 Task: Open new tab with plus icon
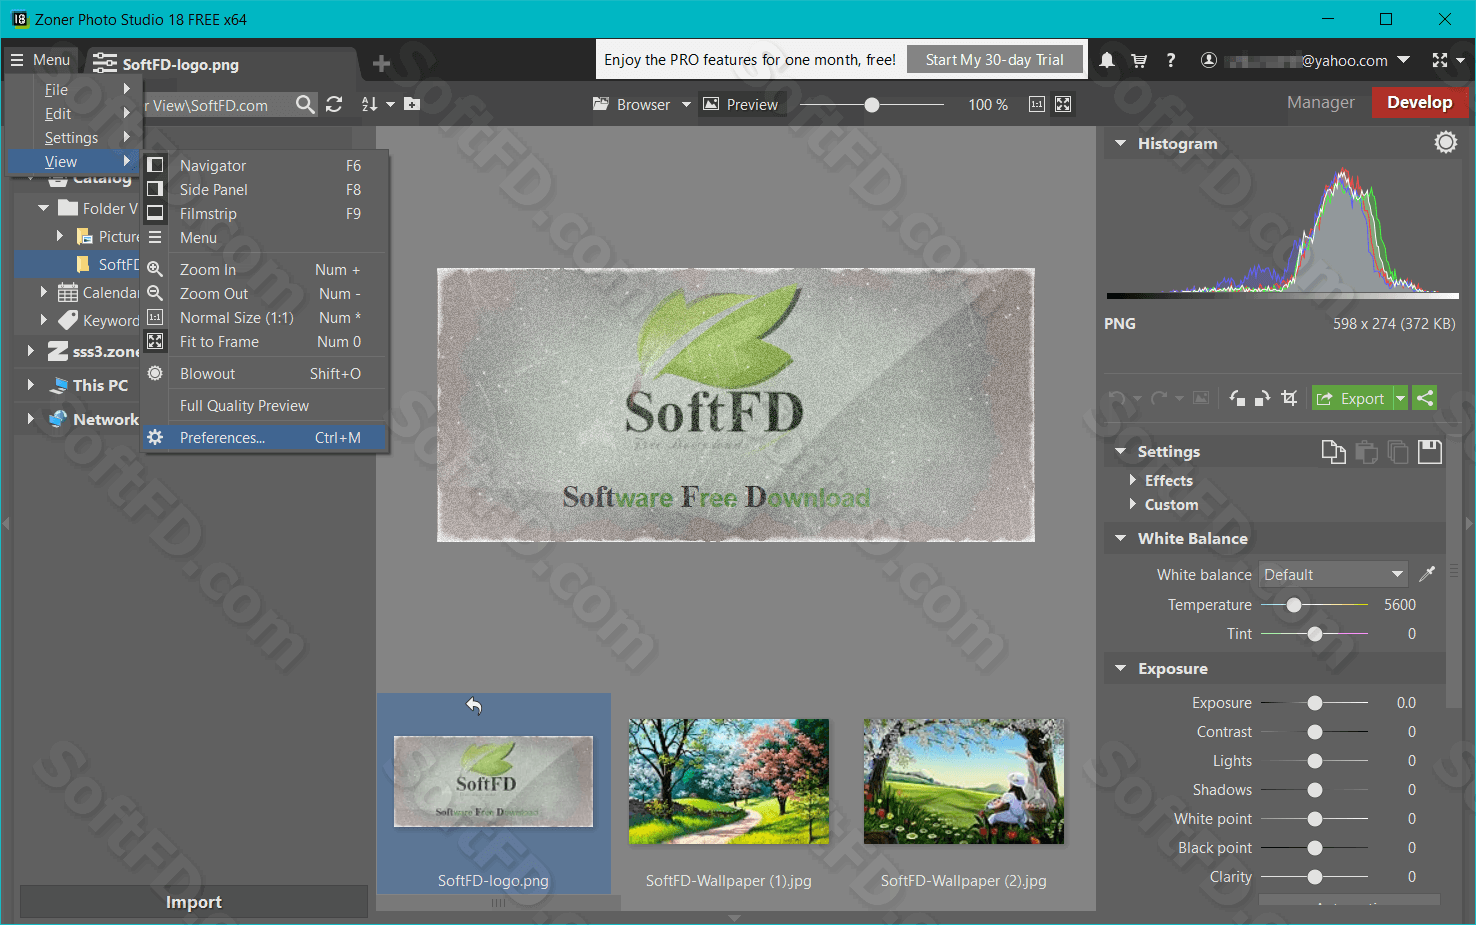381,64
